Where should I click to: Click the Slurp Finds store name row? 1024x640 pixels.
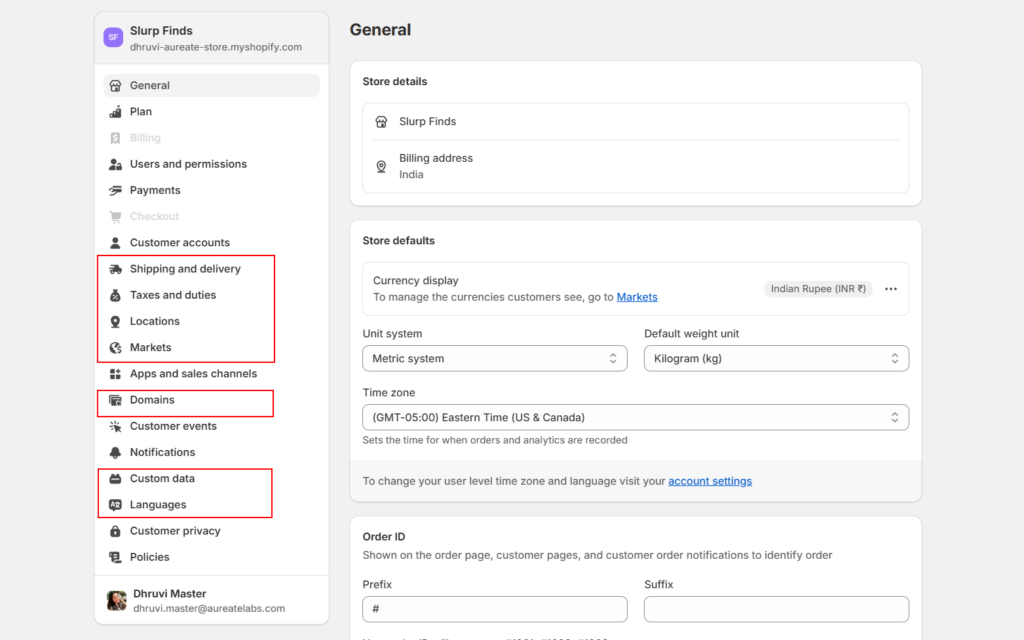tap(635, 121)
